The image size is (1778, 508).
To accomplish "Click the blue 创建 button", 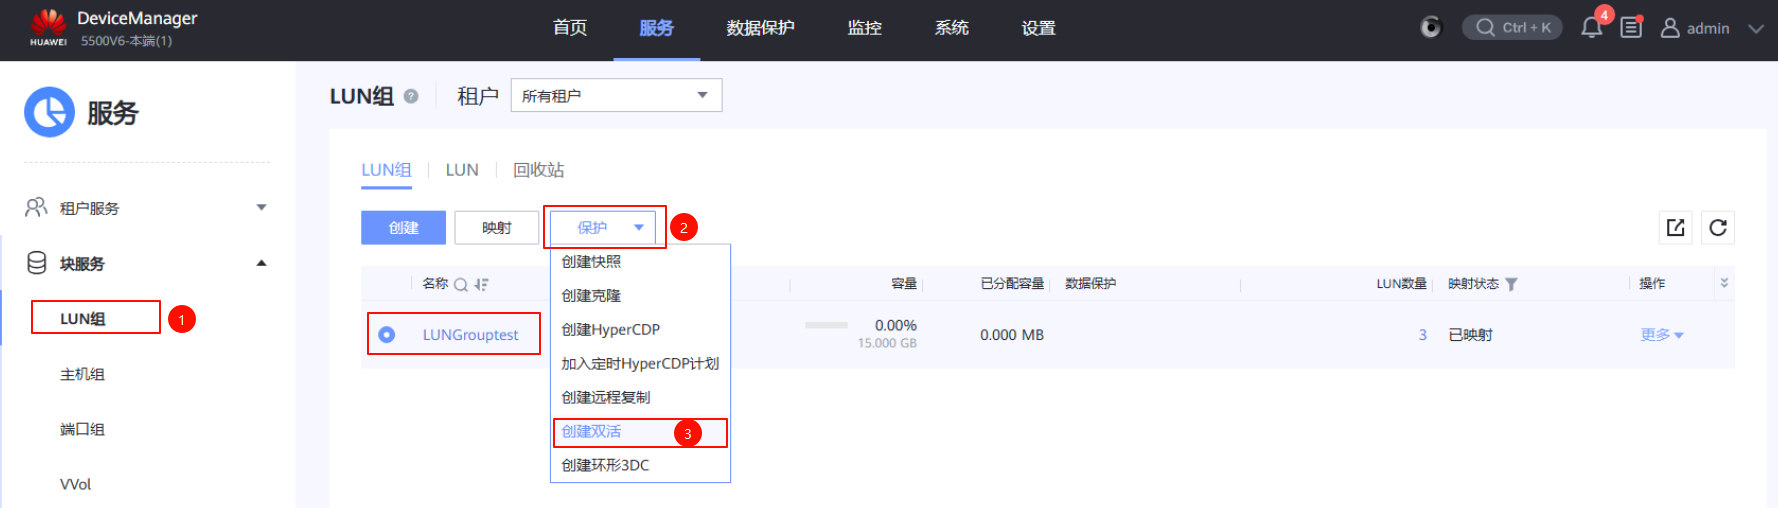I will tap(403, 228).
